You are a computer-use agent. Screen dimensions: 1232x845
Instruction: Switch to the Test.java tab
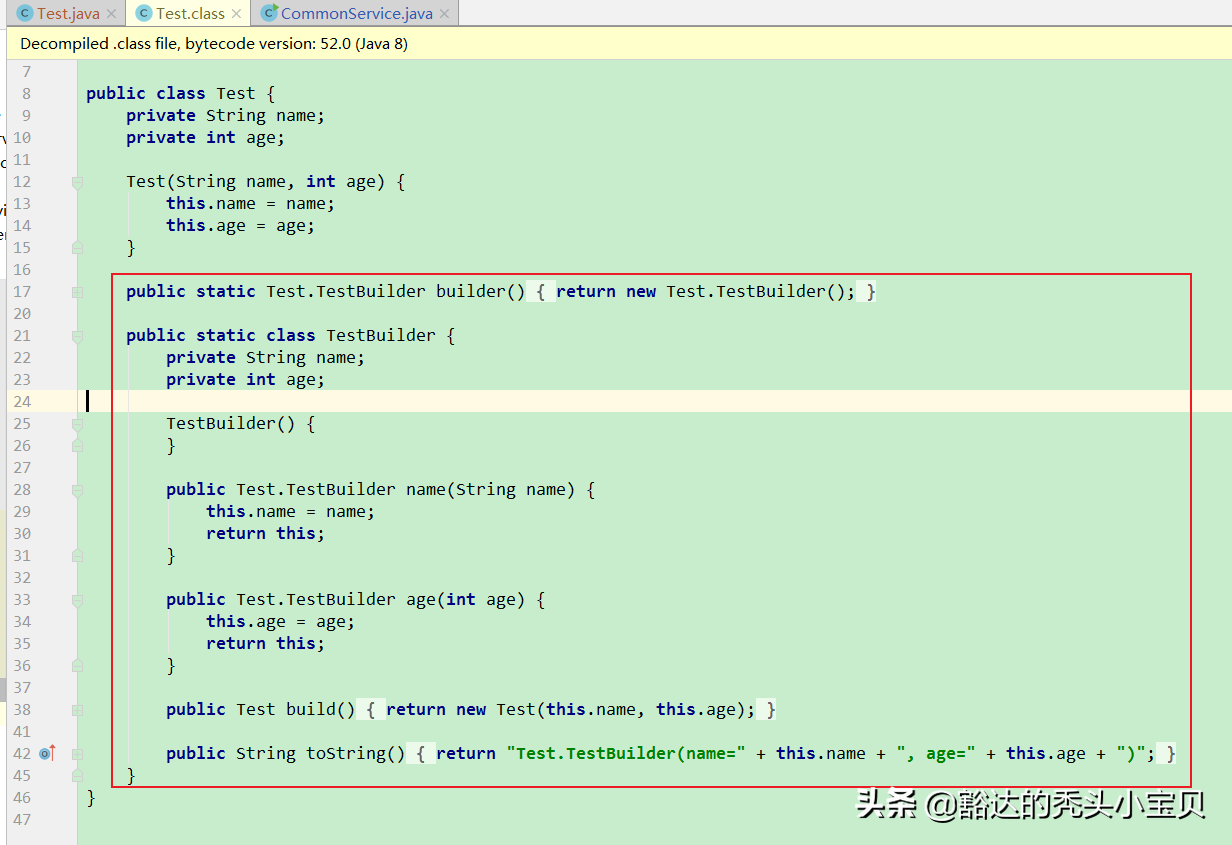pos(68,14)
